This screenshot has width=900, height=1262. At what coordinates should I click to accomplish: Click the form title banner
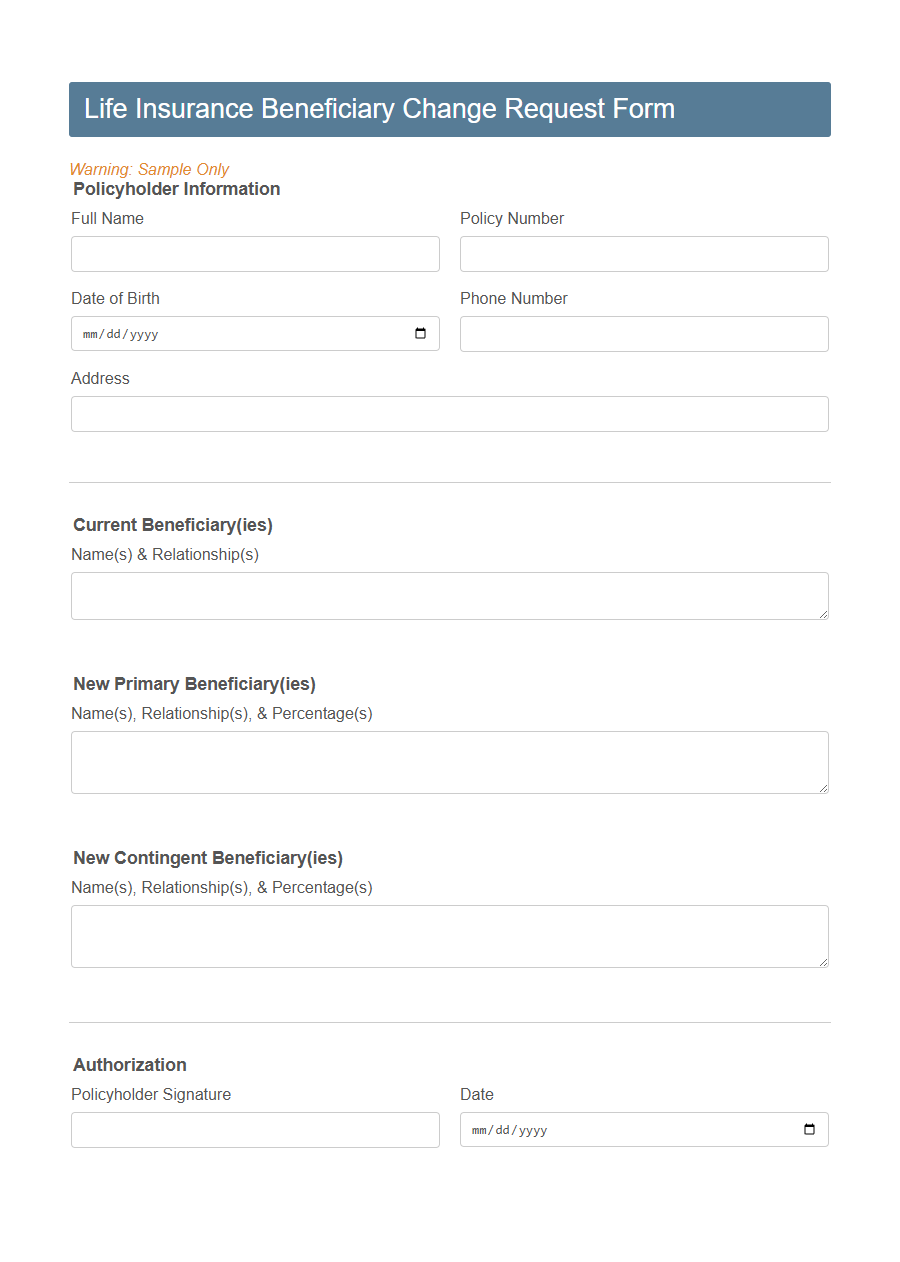click(449, 109)
